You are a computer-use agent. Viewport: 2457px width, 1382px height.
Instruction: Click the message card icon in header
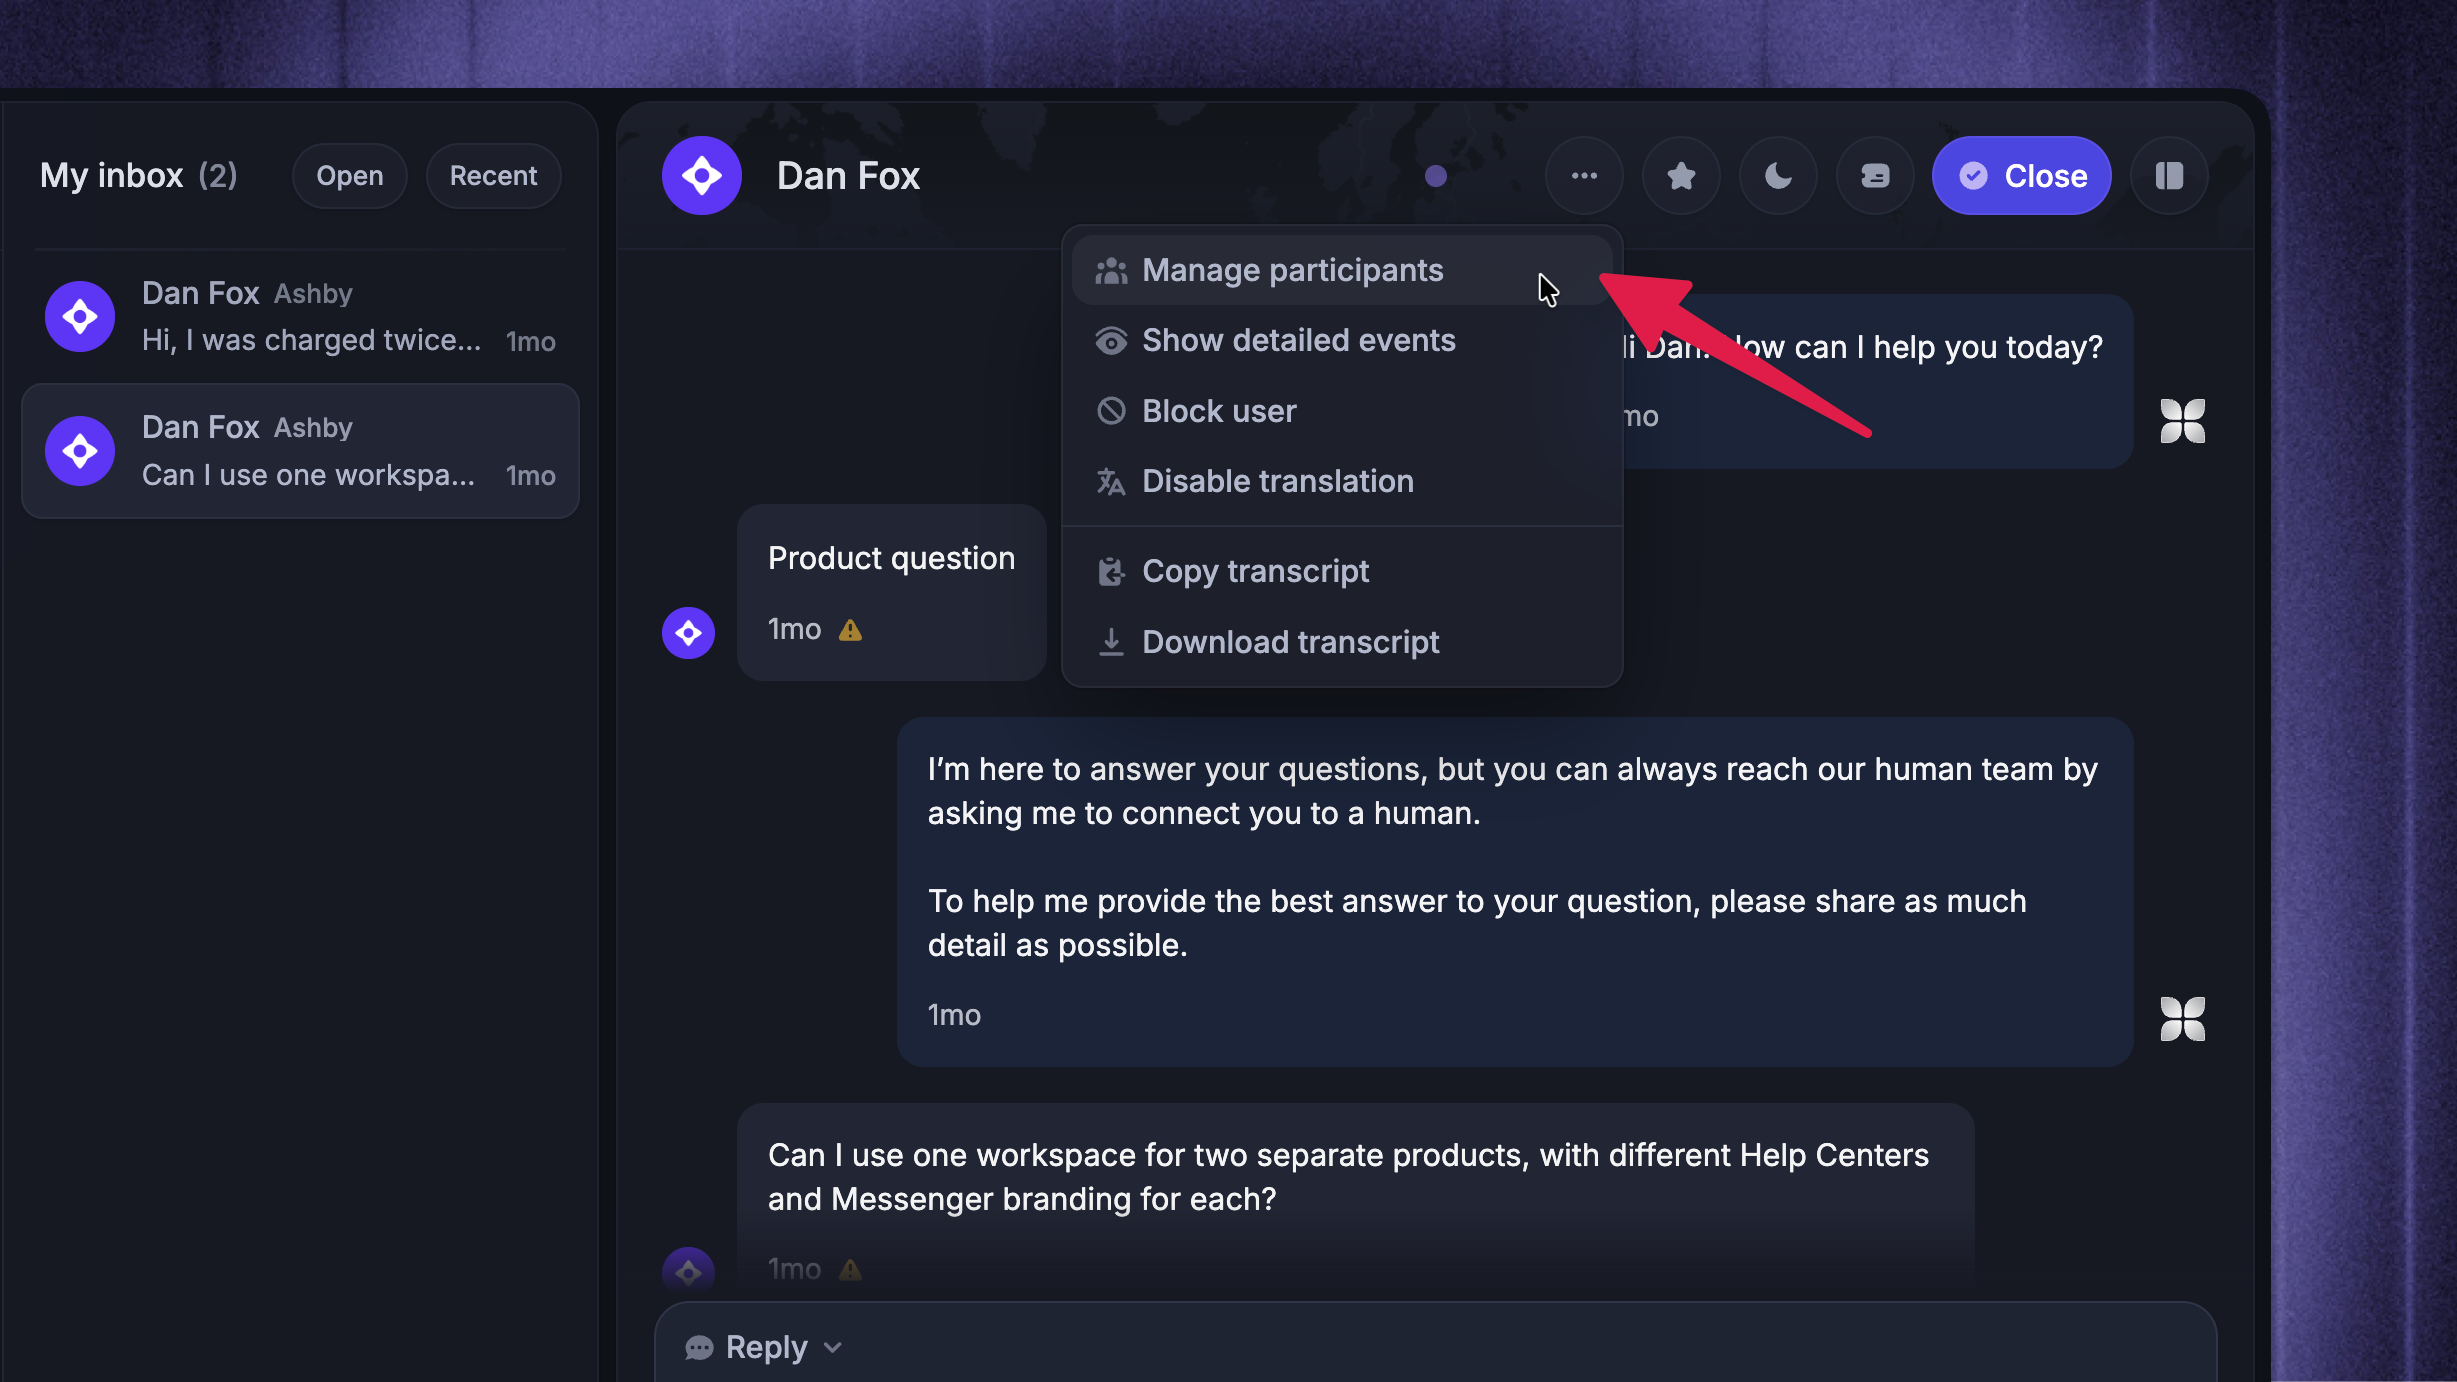(x=1875, y=176)
